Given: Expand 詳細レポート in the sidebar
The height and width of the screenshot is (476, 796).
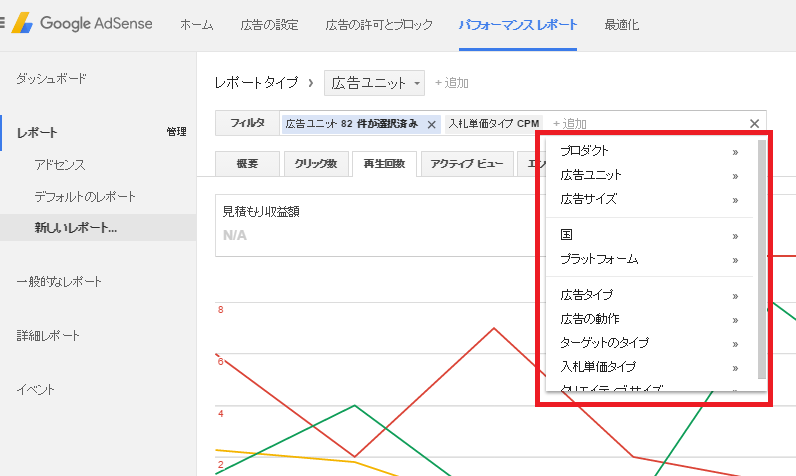Looking at the screenshot, I should pyautogui.click(x=48, y=335).
